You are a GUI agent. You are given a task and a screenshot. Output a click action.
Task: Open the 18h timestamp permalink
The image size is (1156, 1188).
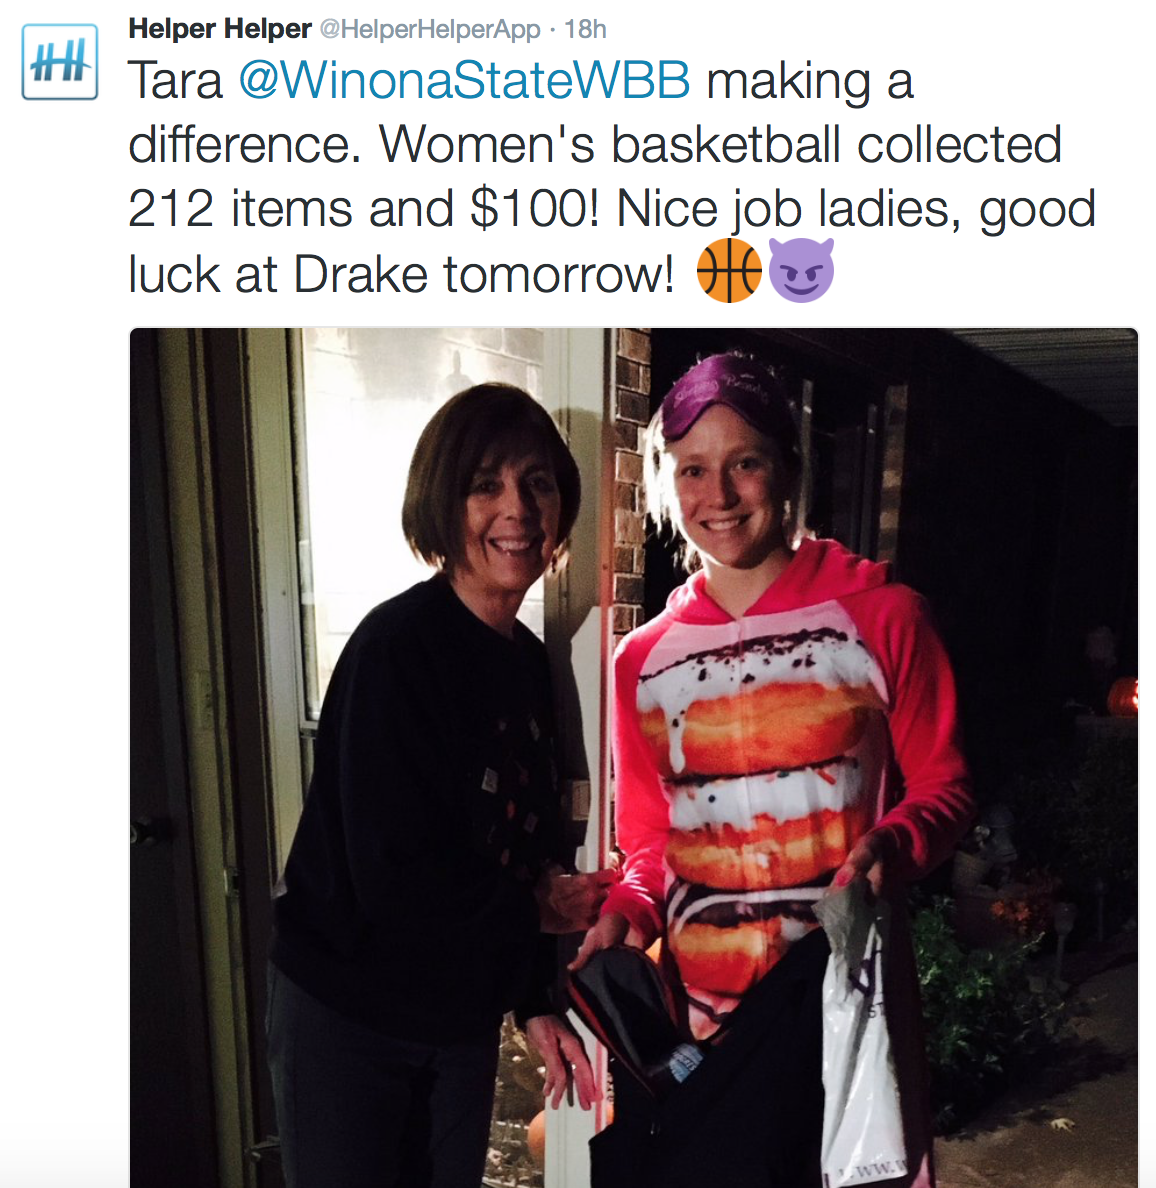(x=586, y=30)
